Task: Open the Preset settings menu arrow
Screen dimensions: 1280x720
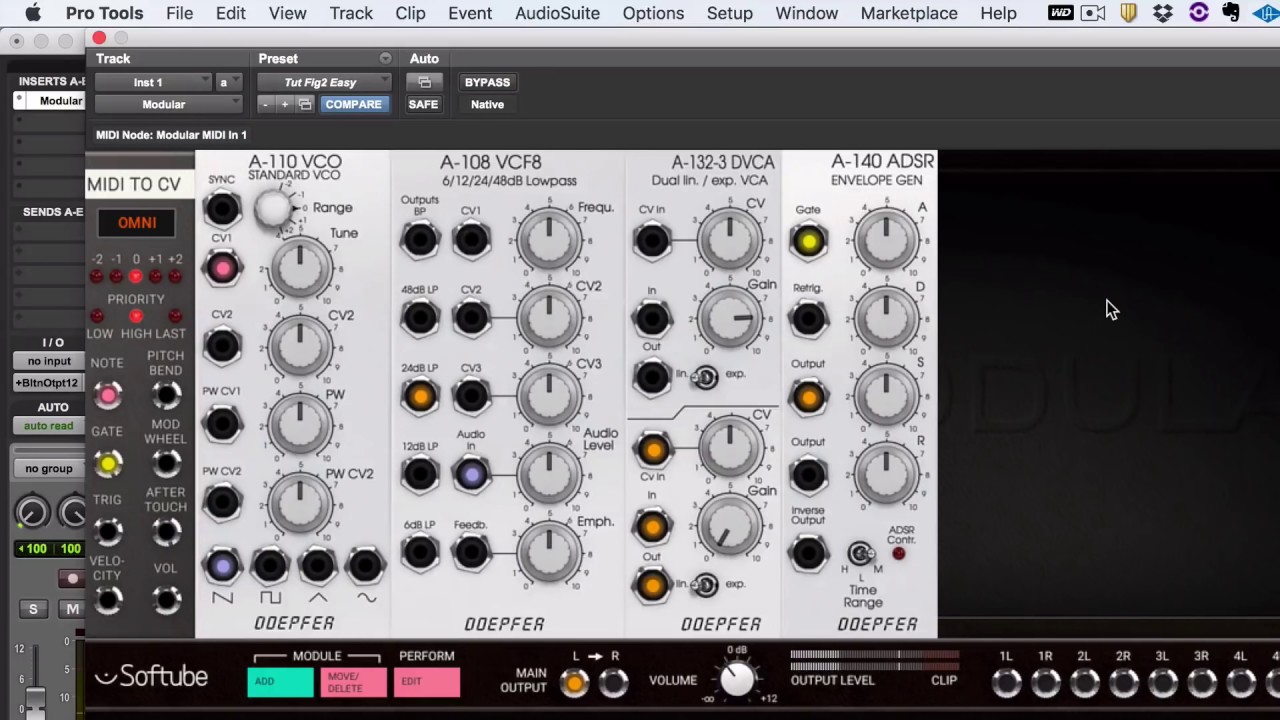Action: click(385, 58)
